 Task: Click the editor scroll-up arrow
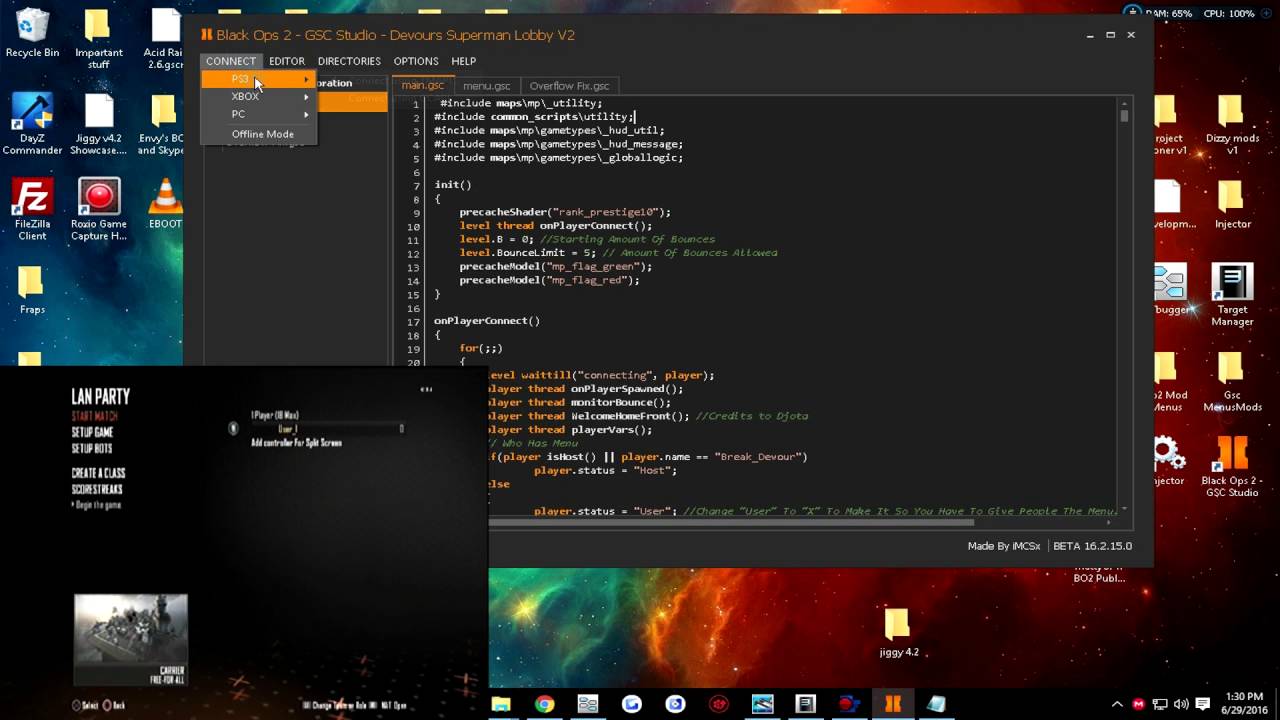(1124, 103)
